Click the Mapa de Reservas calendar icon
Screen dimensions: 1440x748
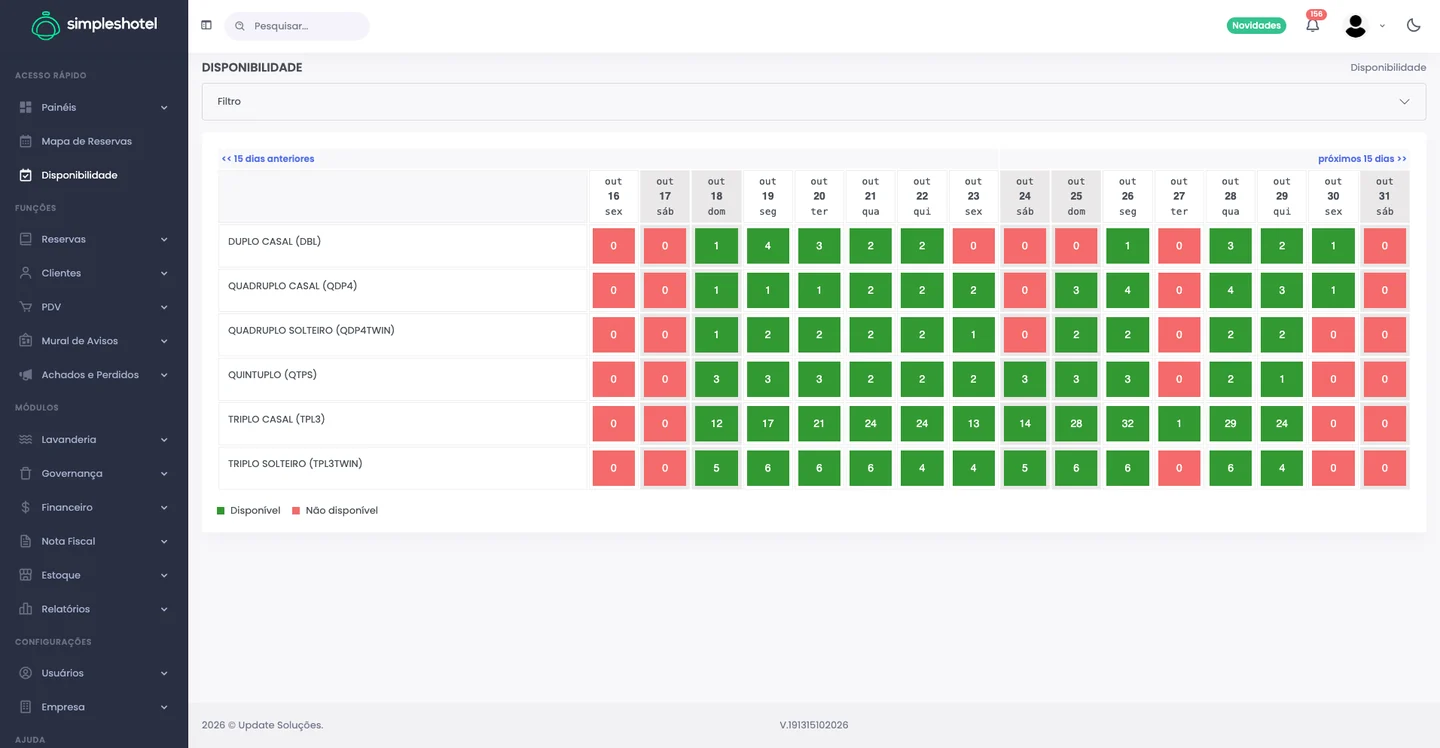26,141
